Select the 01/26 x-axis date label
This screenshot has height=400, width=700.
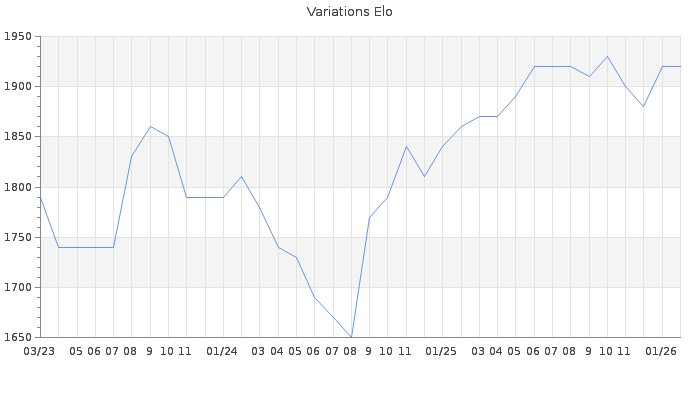tap(661, 351)
